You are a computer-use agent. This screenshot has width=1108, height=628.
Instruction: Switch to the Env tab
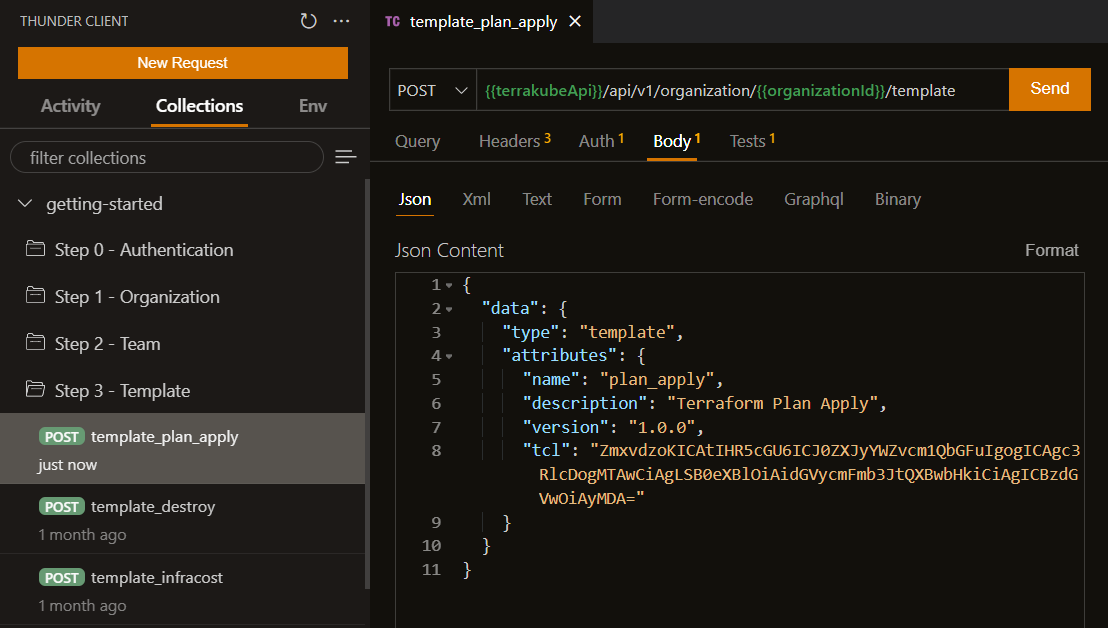(313, 106)
